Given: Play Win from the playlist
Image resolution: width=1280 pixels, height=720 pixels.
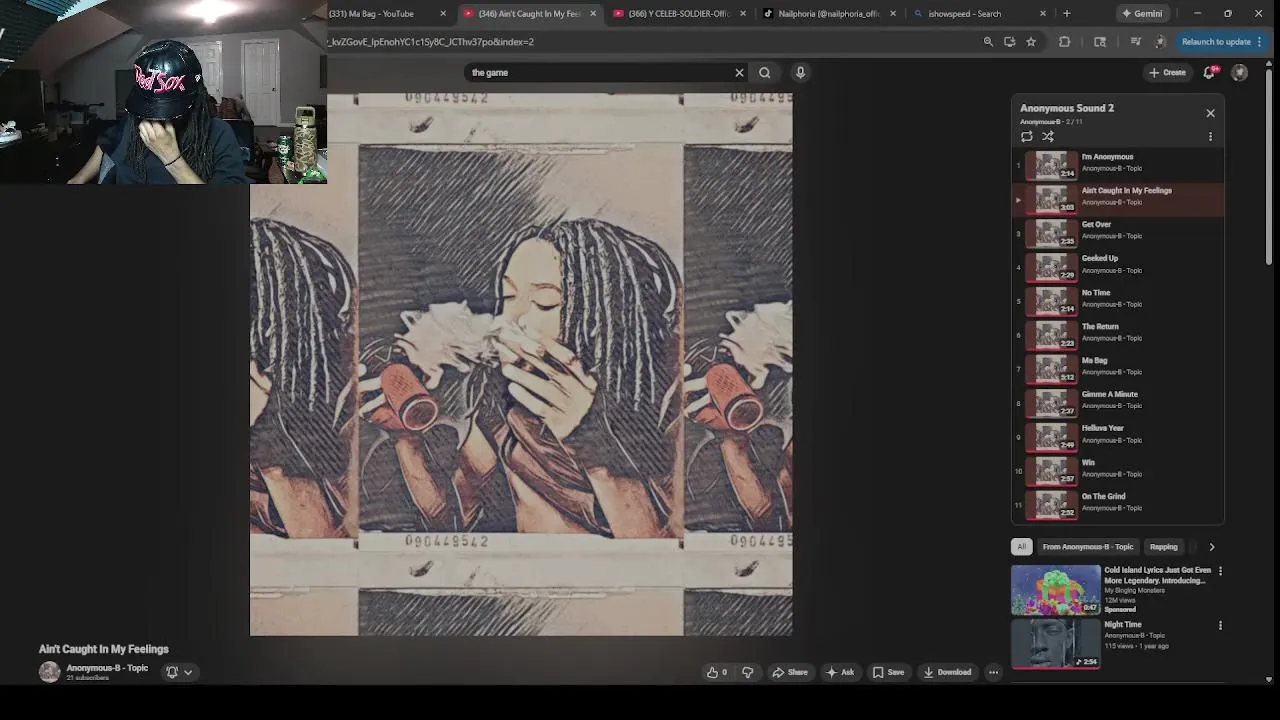Looking at the screenshot, I should 1118,470.
